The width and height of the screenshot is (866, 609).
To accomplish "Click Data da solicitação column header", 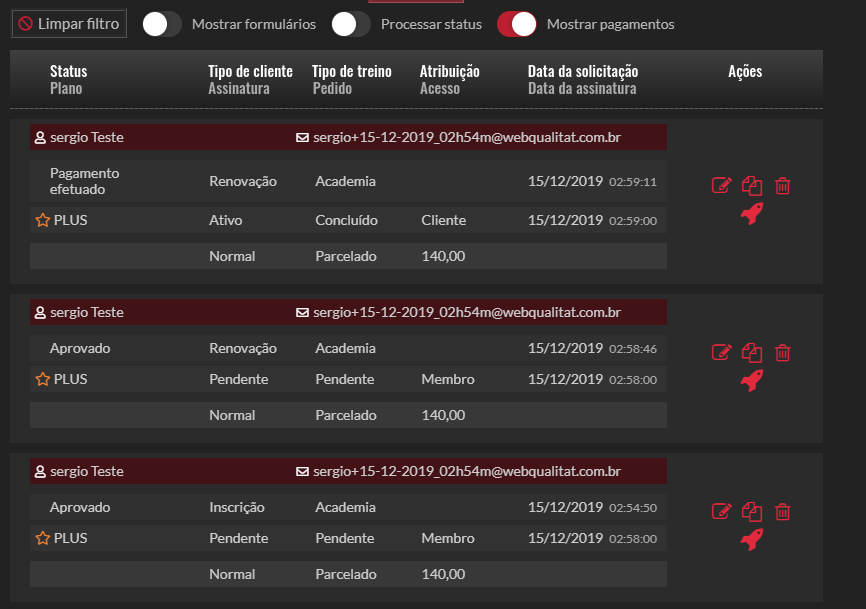I will tap(582, 72).
